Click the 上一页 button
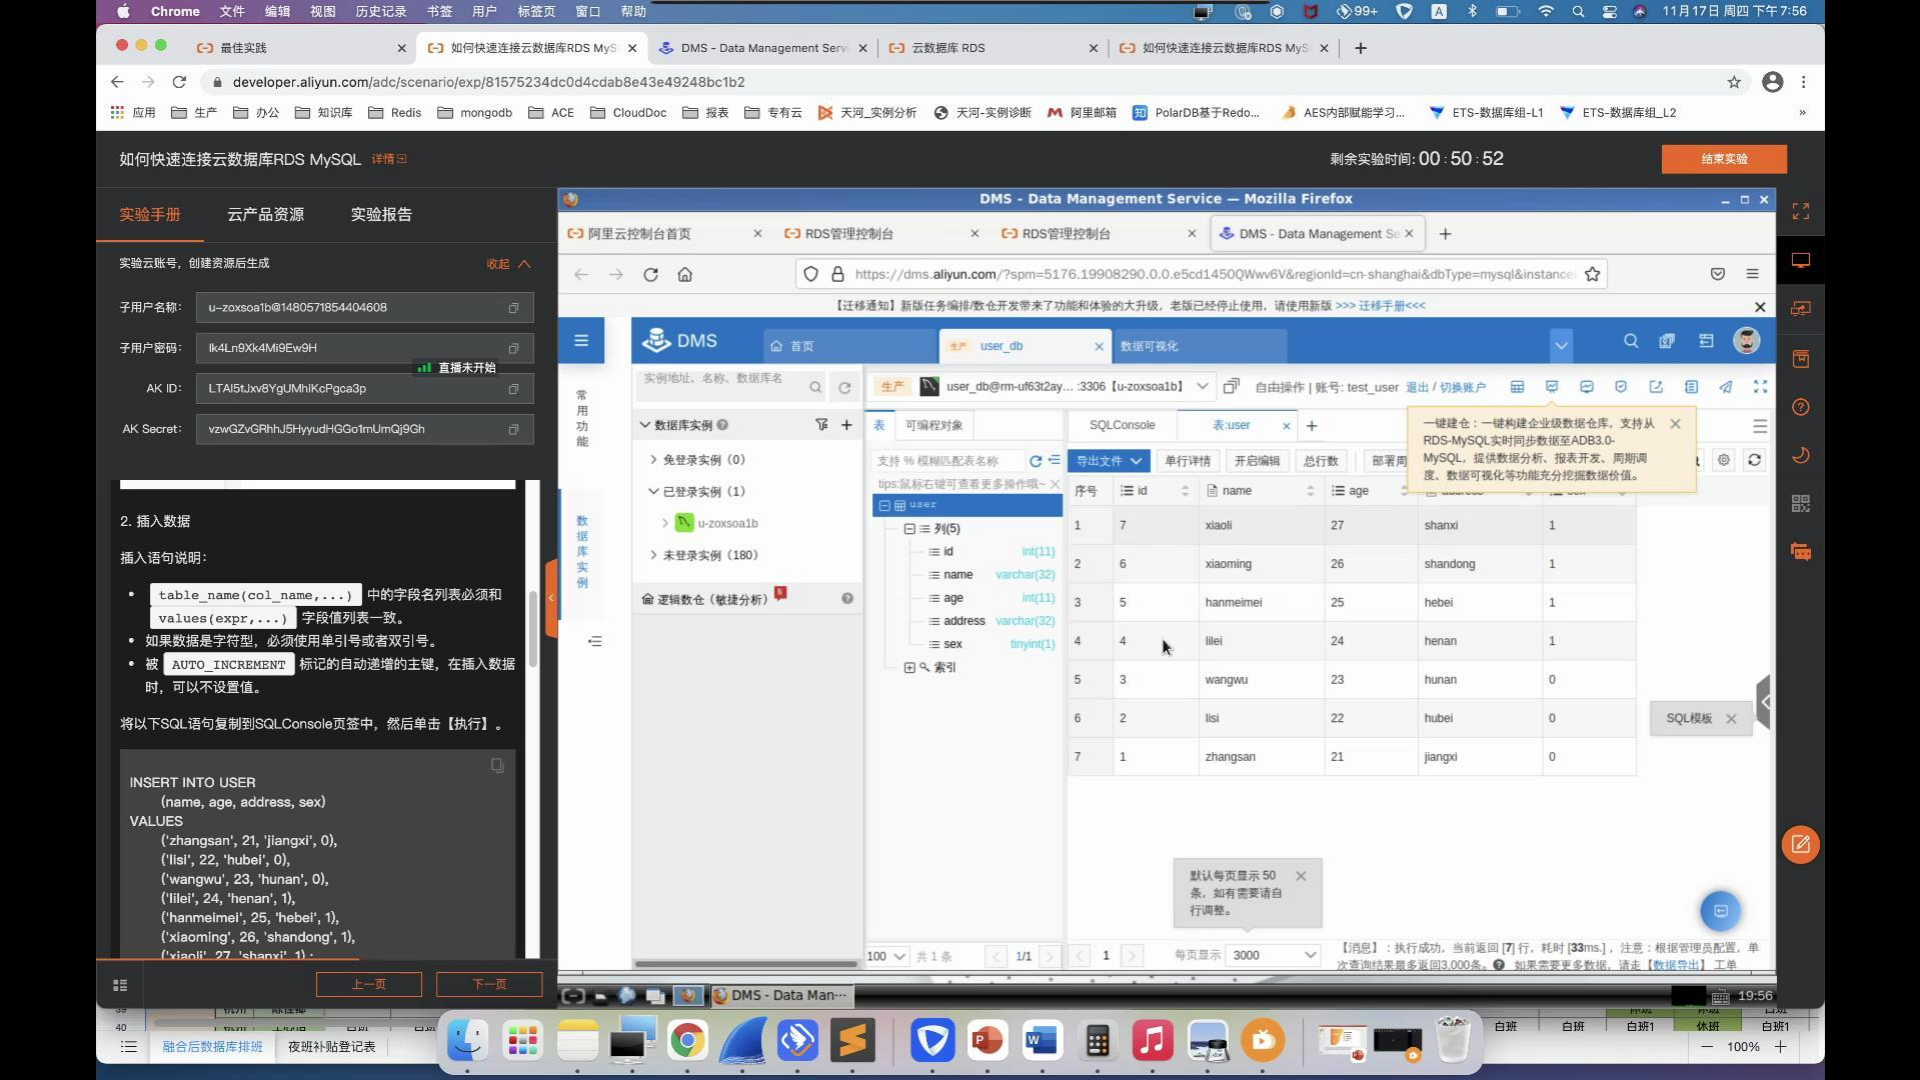 click(369, 985)
